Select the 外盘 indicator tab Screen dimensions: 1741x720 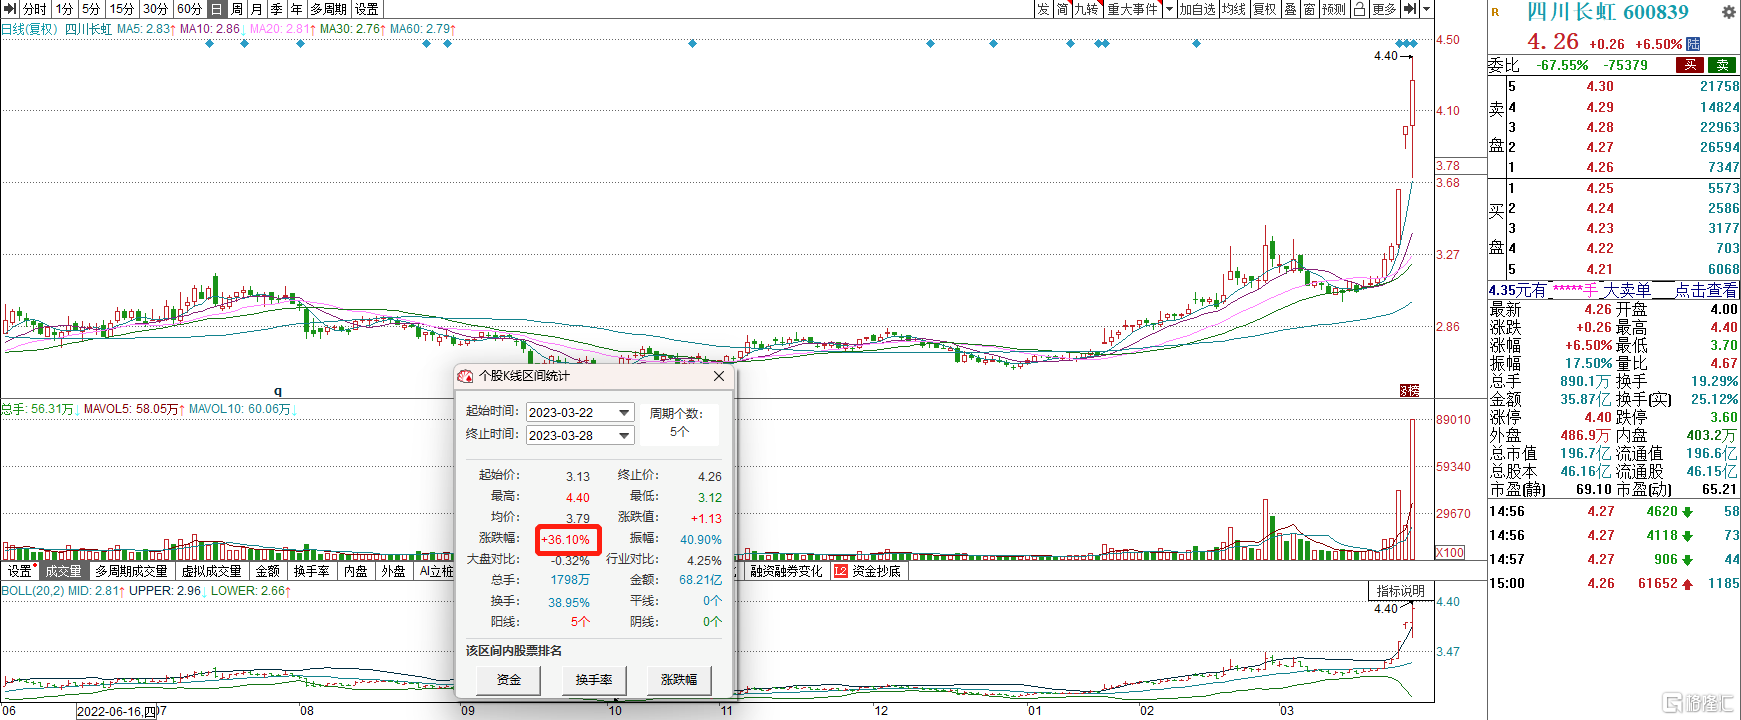pos(394,571)
